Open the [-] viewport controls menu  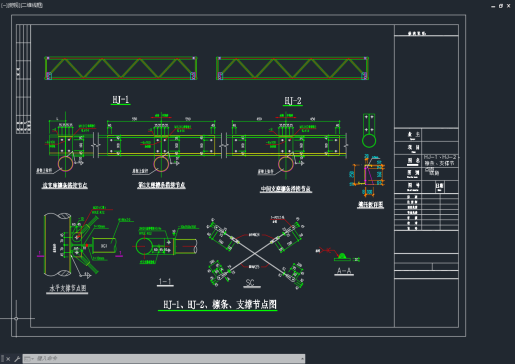point(3,5)
